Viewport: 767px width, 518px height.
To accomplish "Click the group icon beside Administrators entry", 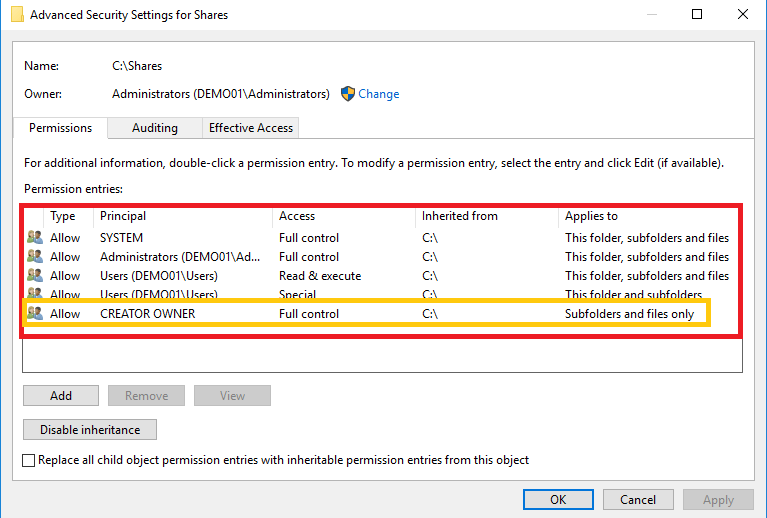I will [35, 256].
